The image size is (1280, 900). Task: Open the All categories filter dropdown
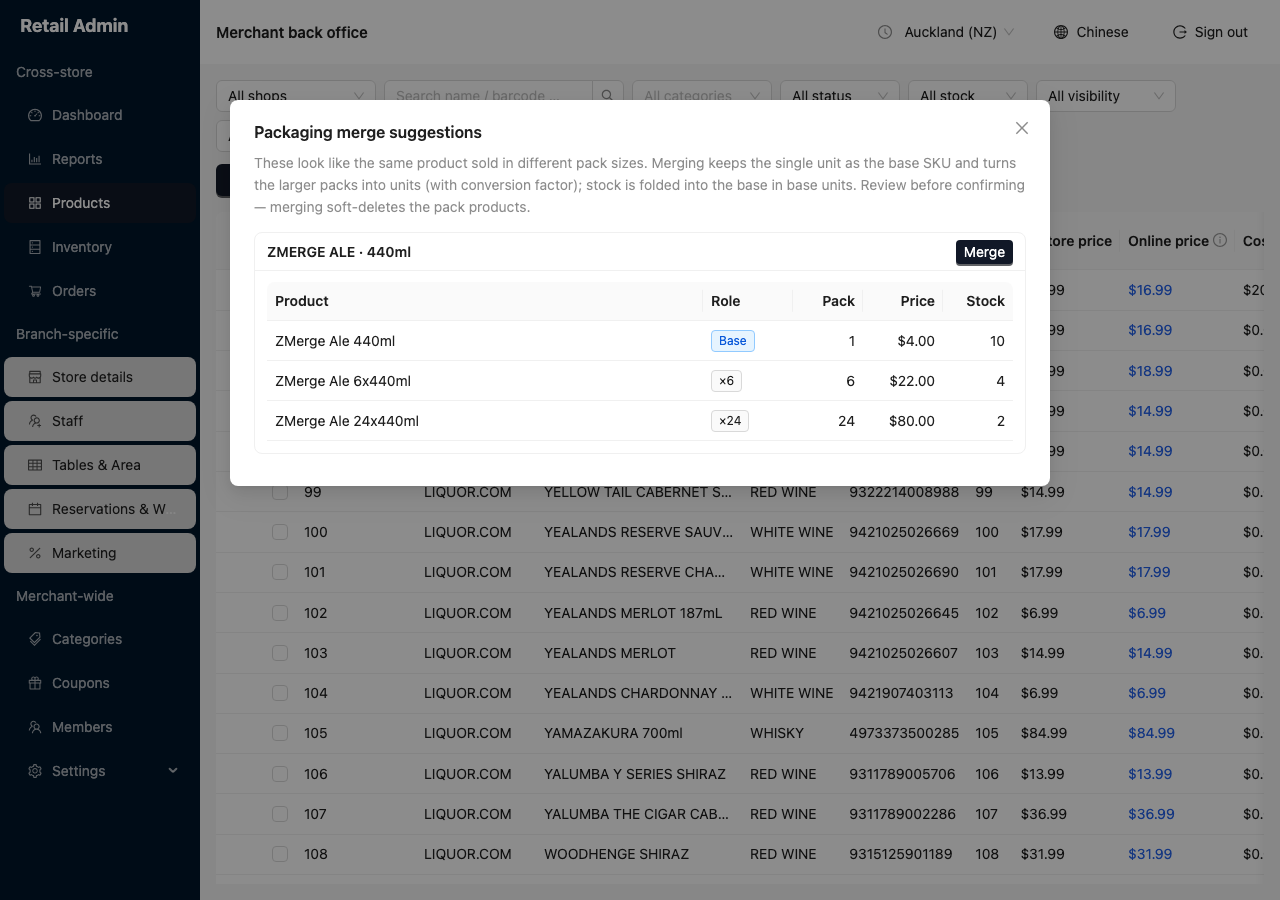(x=702, y=96)
